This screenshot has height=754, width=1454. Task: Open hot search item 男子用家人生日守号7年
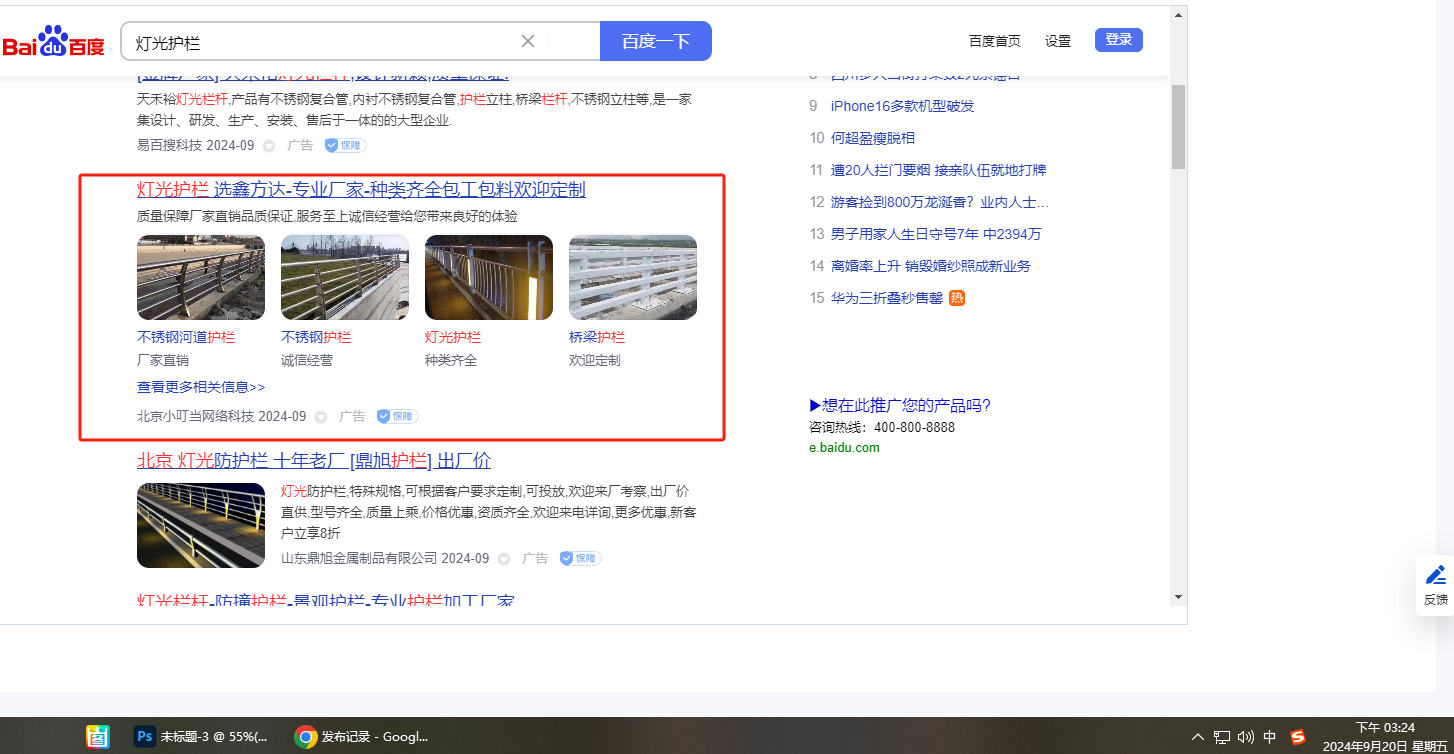pyautogui.click(x=936, y=234)
